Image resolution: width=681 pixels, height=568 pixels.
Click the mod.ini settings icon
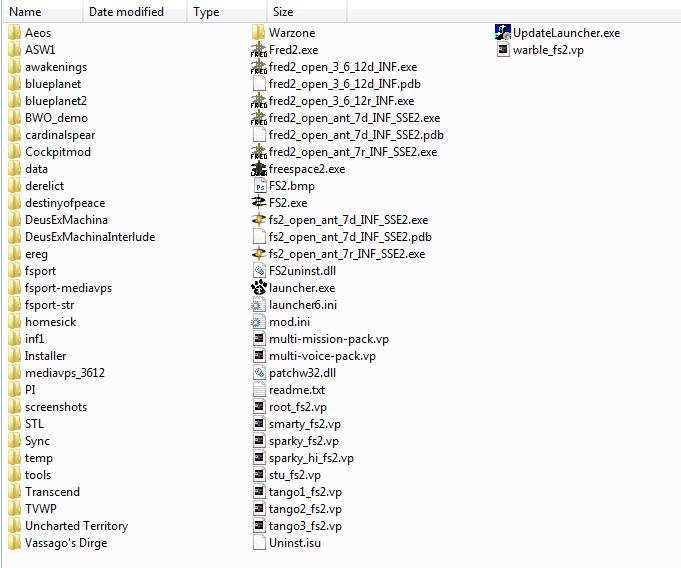[x=257, y=322]
